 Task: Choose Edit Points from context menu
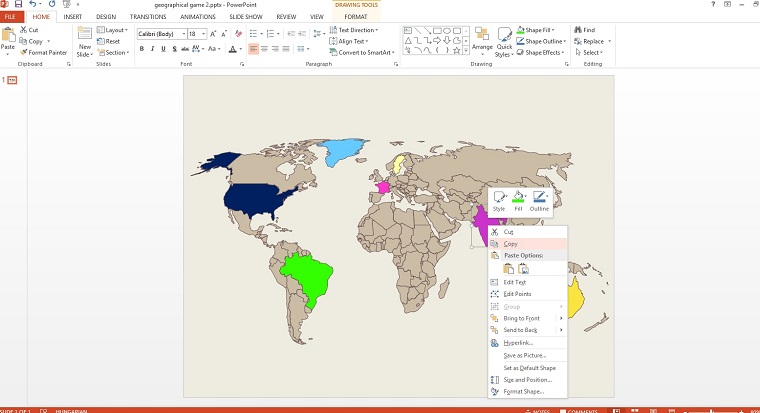(x=517, y=294)
